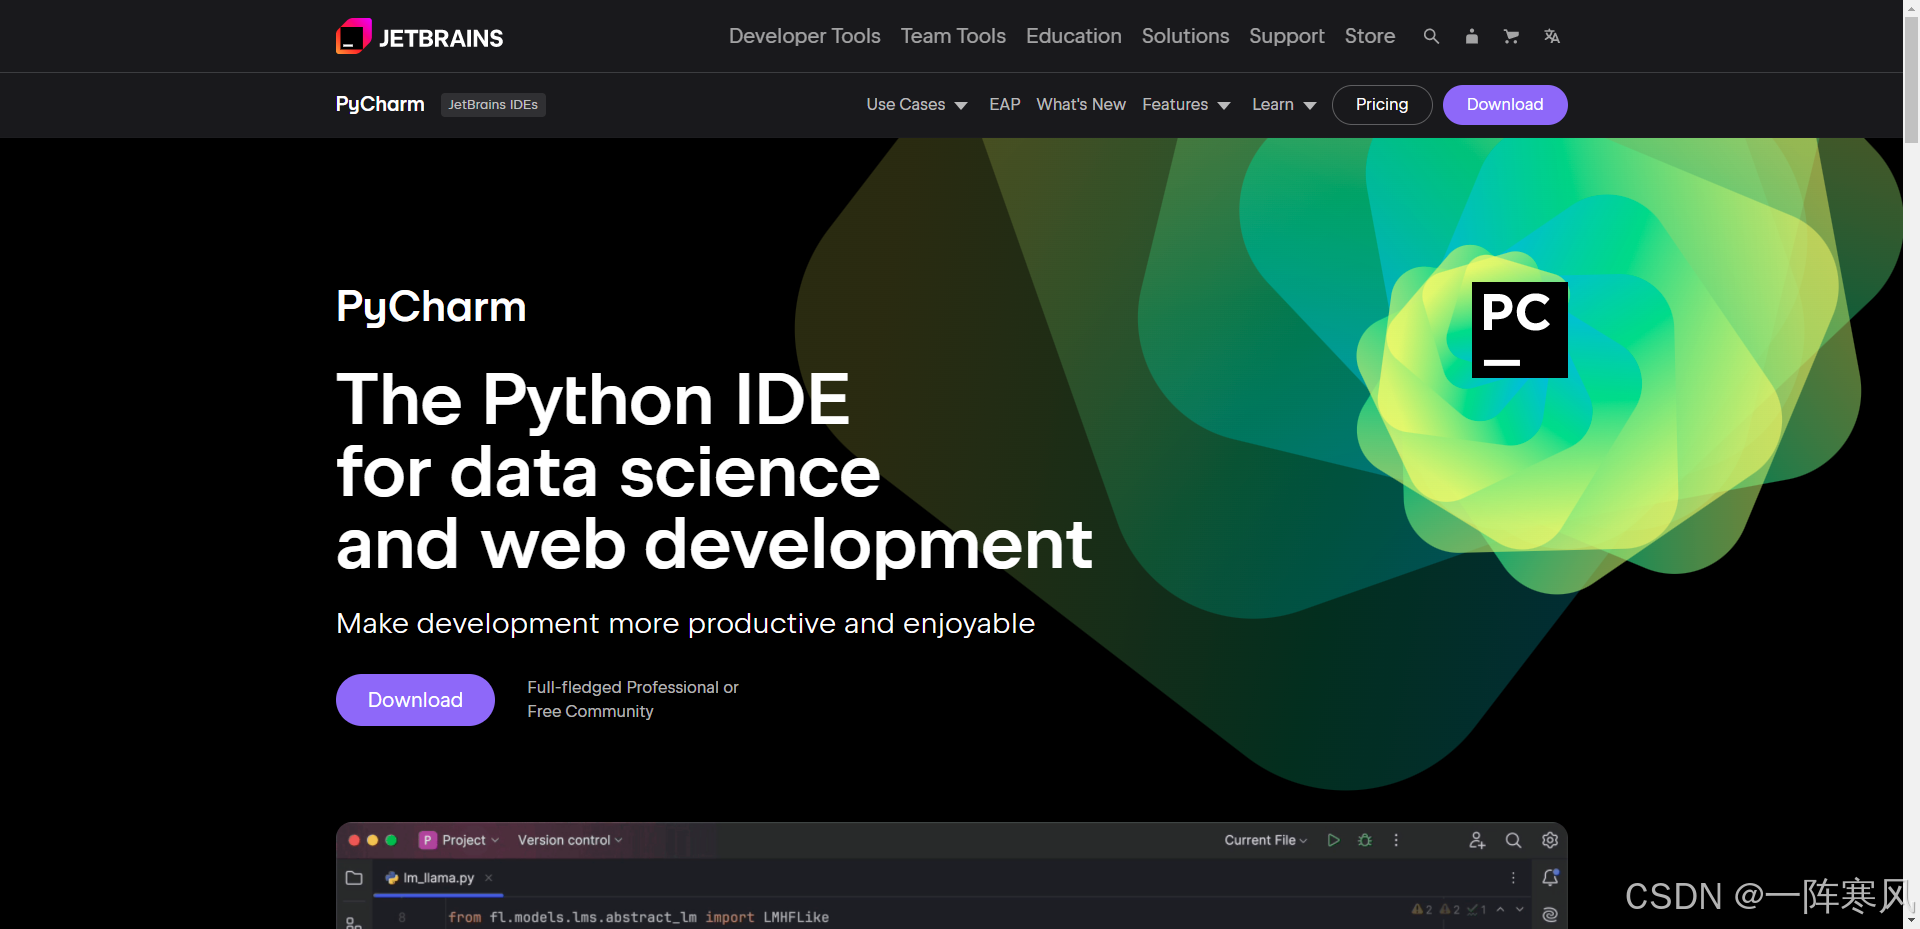The width and height of the screenshot is (1920, 929).
Task: Click the red close dot in IDE window
Action: pyautogui.click(x=354, y=840)
